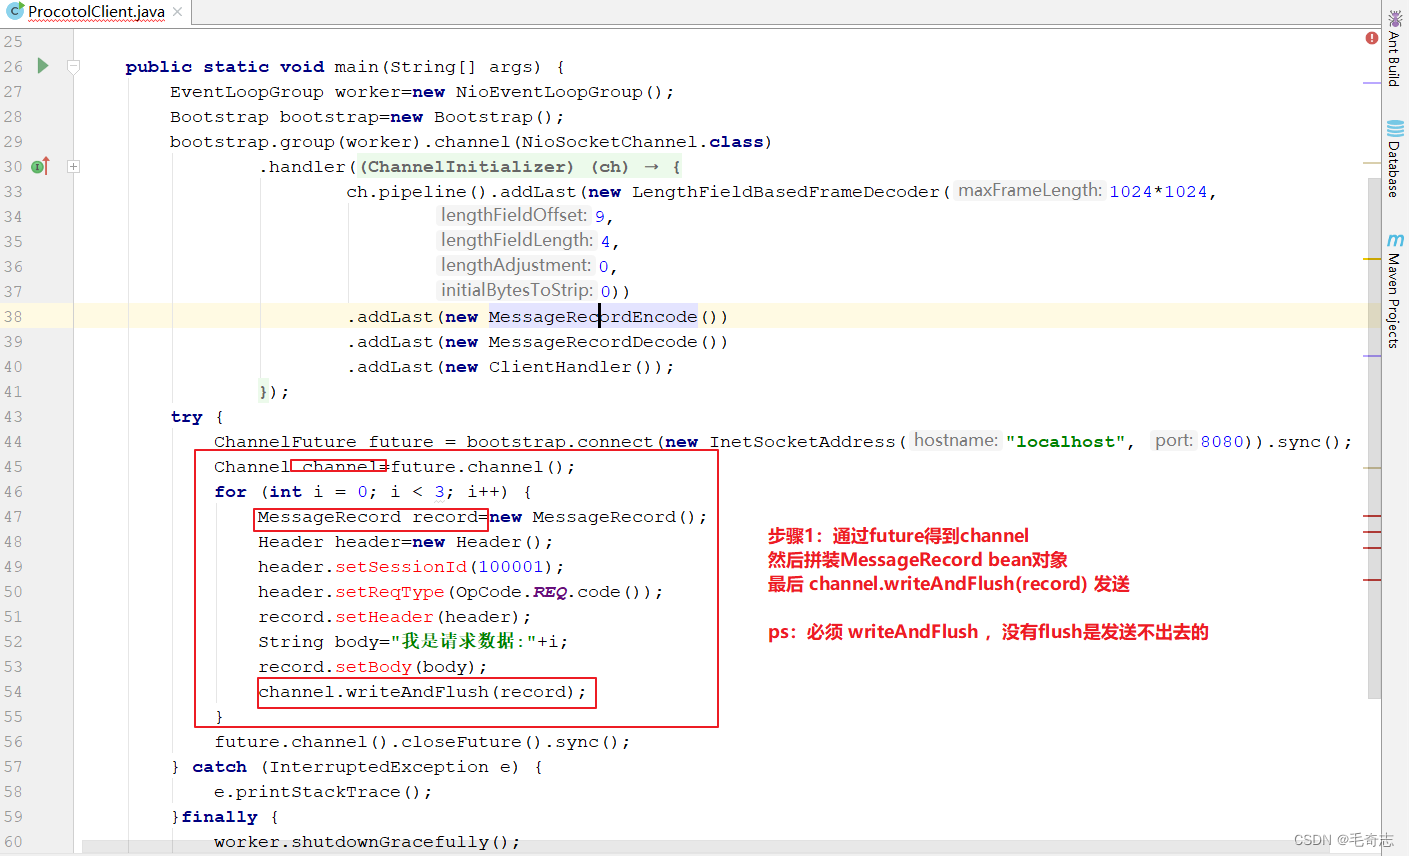The image size is (1409, 856).
Task: Click on InterruptedException in line 57
Action: point(379,767)
